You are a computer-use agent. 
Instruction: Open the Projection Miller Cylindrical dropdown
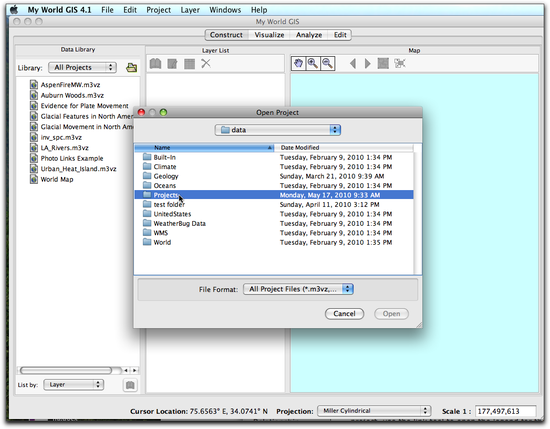[x=374, y=411]
